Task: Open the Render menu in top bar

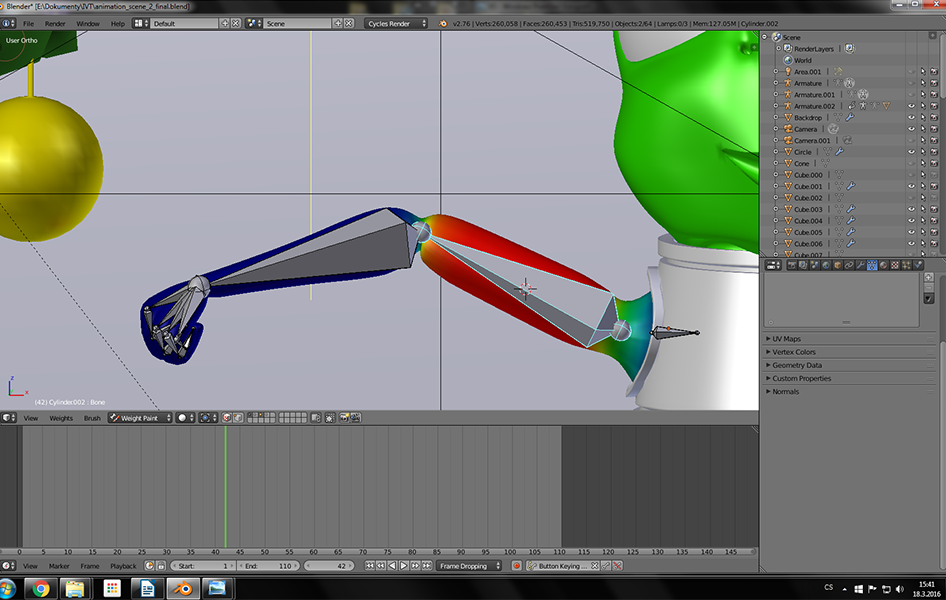Action: point(55,23)
